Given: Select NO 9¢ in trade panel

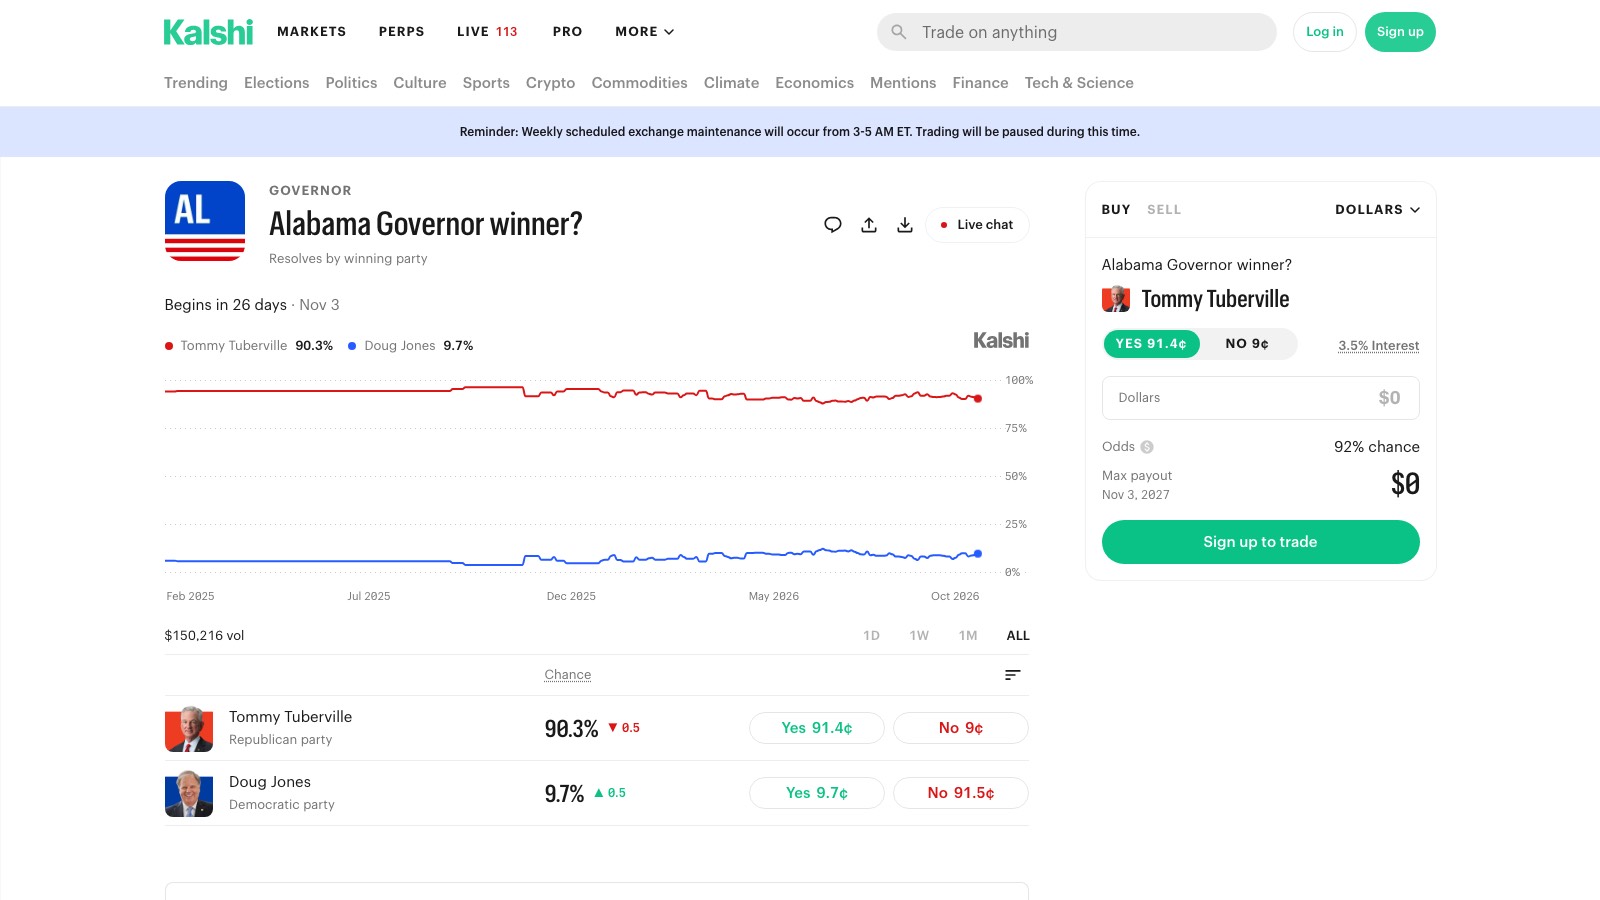Looking at the screenshot, I should point(1247,344).
